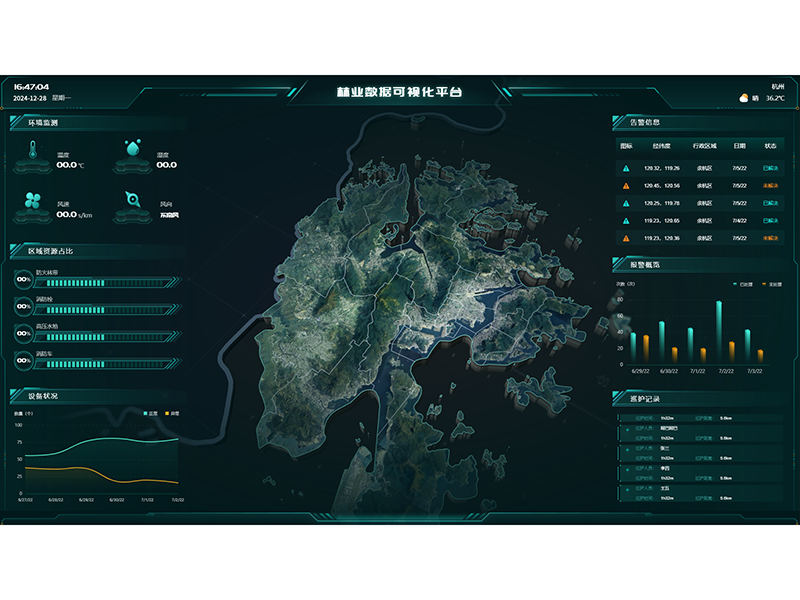Click the 36.2℃ temperature reading
This screenshot has width=800, height=600.
coord(775,98)
